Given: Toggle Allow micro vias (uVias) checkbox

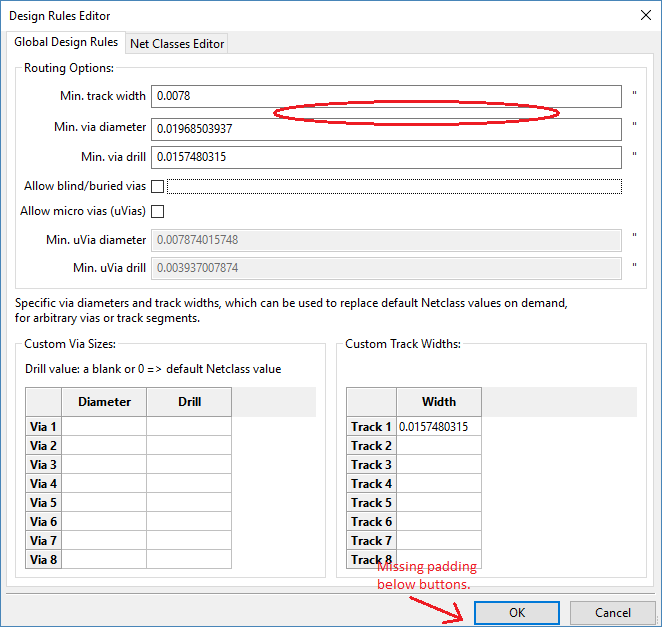Looking at the screenshot, I should 157,211.
